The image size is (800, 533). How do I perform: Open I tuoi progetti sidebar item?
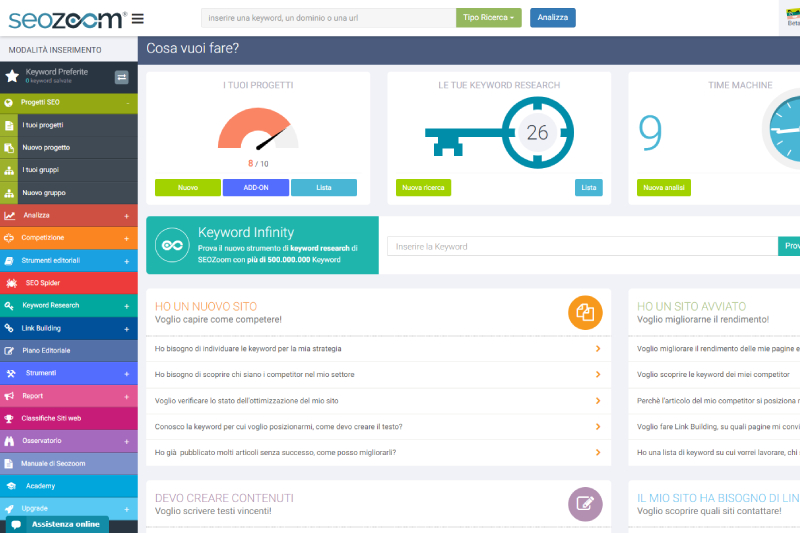tap(69, 125)
